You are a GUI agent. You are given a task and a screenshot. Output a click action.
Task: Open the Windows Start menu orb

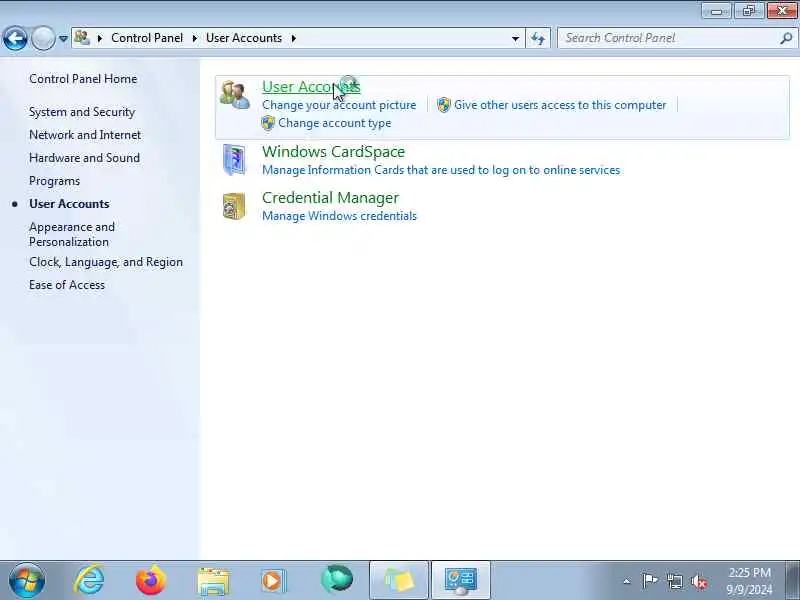pyautogui.click(x=27, y=580)
